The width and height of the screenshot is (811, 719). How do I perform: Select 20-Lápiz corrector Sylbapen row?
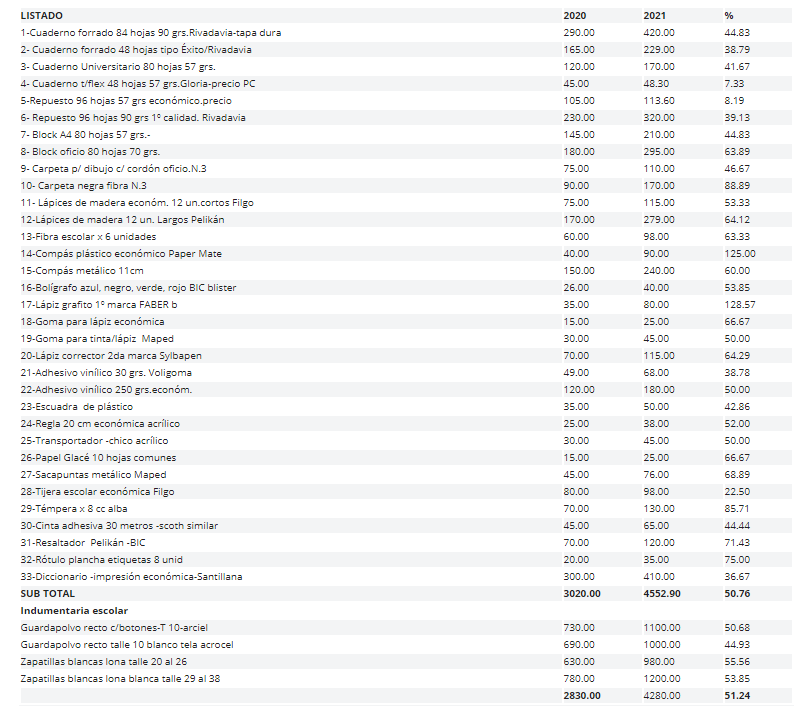pyautogui.click(x=406, y=356)
